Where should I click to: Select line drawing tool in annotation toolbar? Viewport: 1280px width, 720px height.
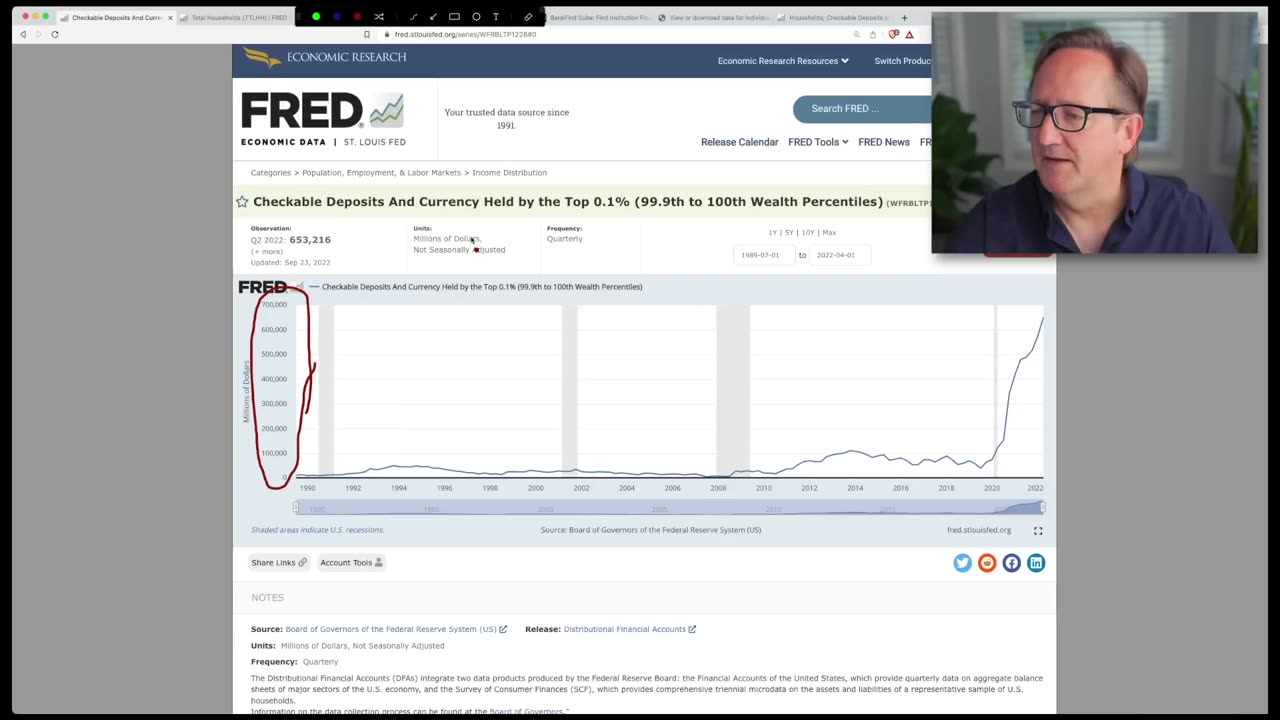pos(413,17)
